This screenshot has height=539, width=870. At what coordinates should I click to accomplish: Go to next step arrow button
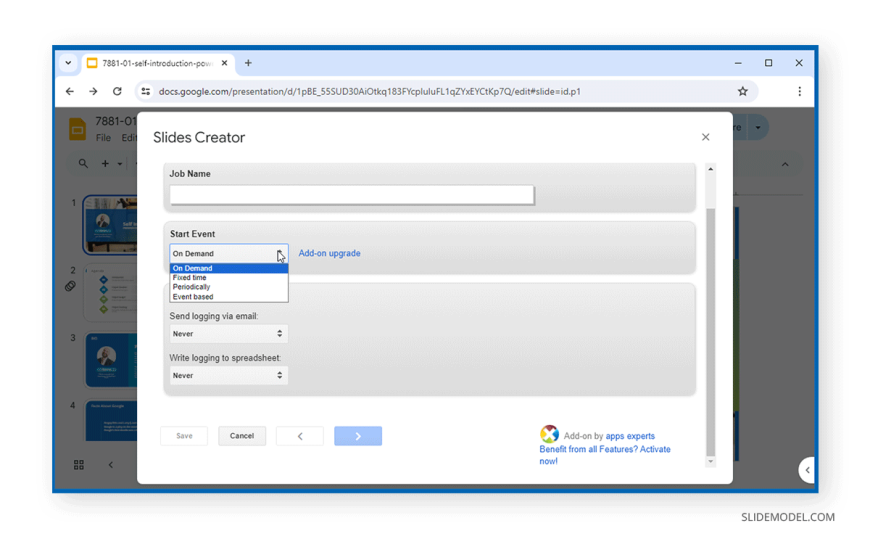tap(358, 436)
